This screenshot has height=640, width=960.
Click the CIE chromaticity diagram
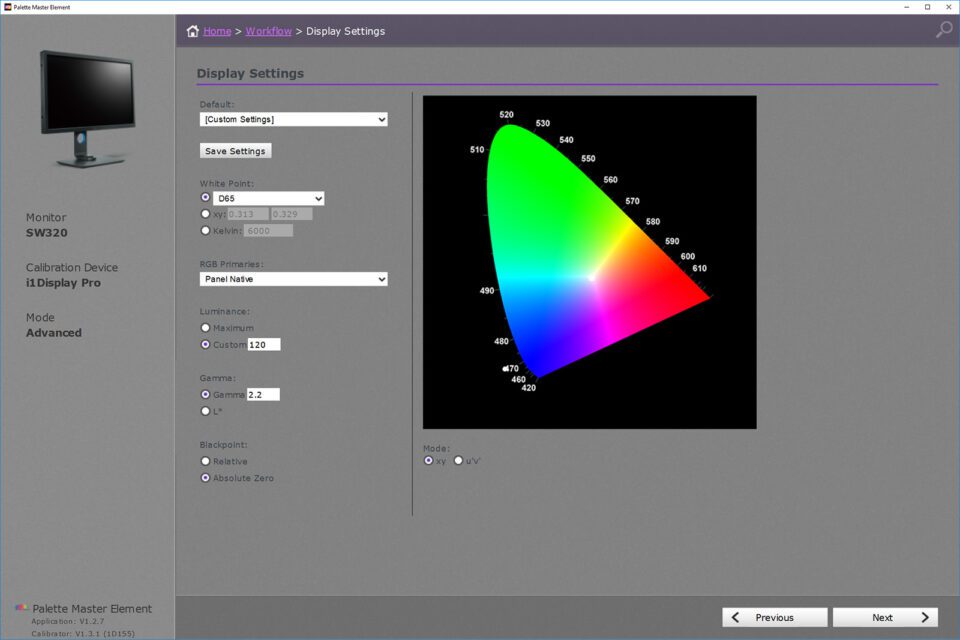point(590,262)
